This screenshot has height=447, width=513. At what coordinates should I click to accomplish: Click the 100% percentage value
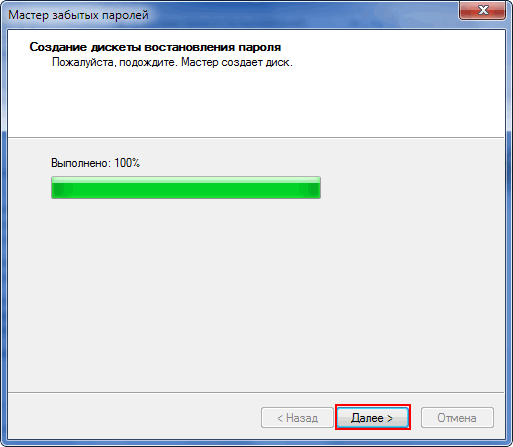point(127,163)
